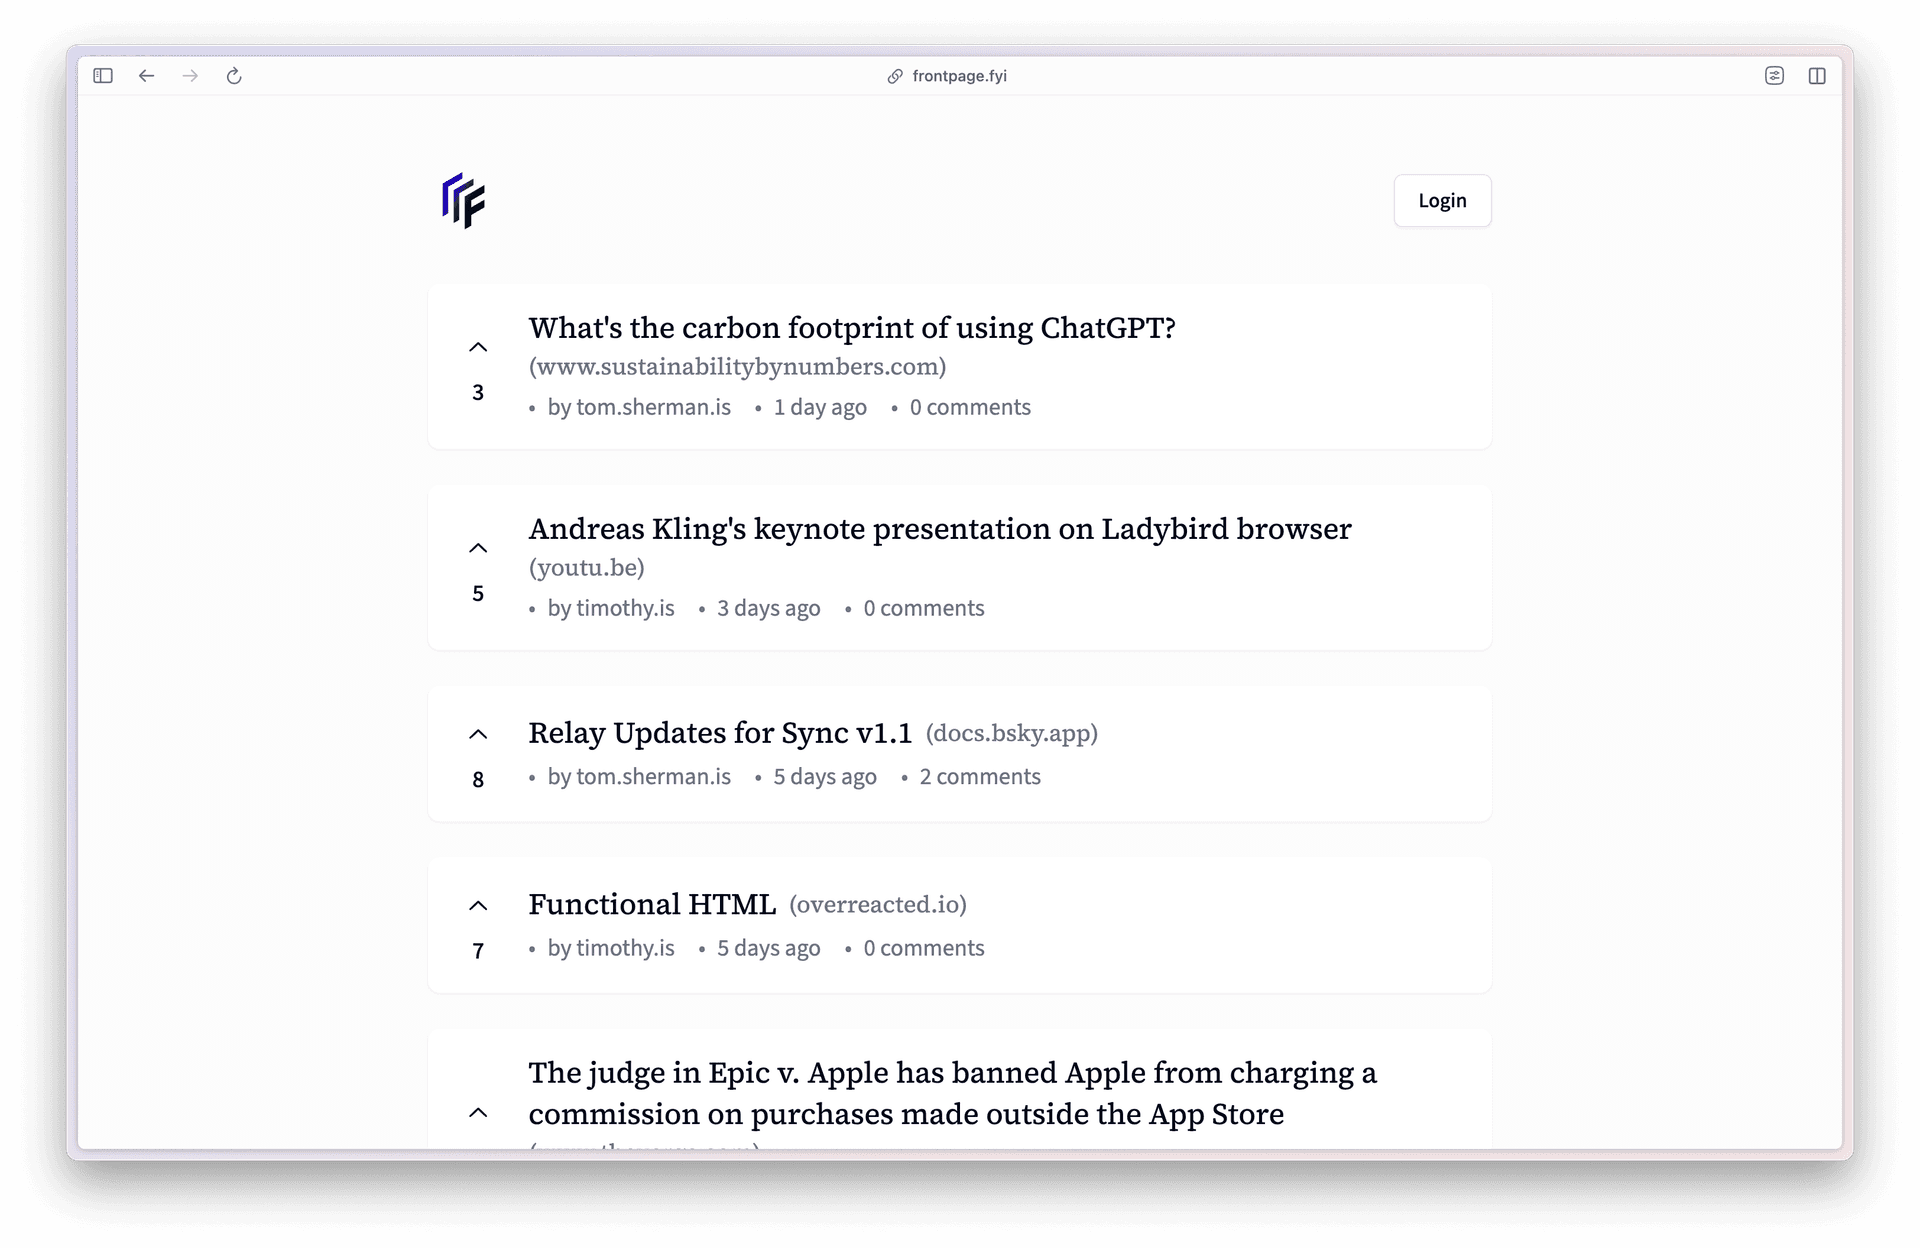Upvote the Relay Updates for Sync post

[x=478, y=735]
